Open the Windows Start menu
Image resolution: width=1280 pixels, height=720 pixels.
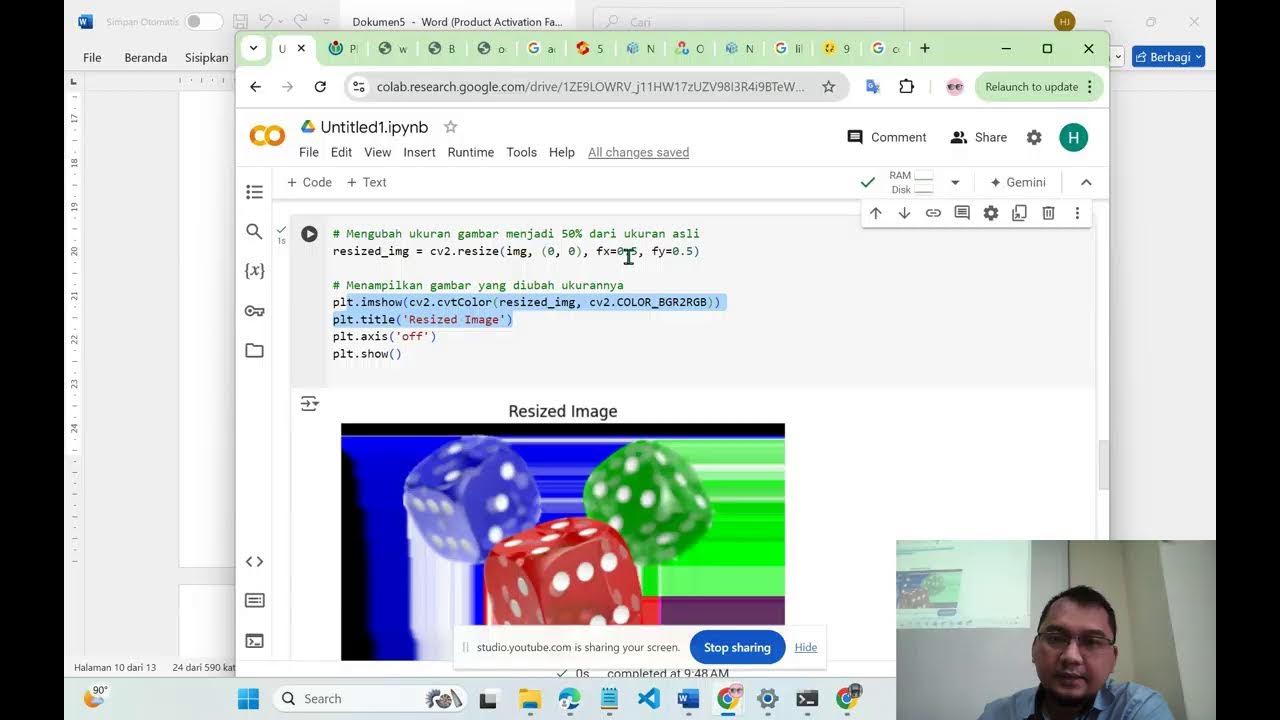coord(248,699)
